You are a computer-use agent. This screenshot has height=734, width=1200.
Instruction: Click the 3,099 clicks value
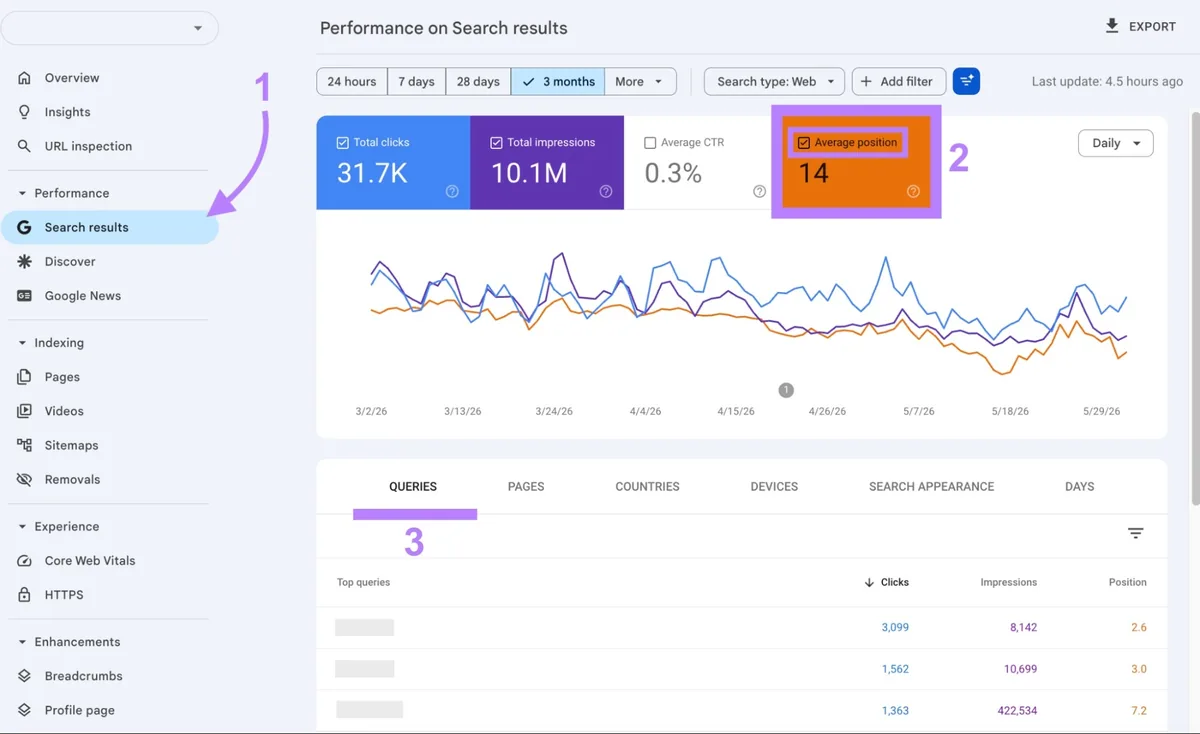895,628
